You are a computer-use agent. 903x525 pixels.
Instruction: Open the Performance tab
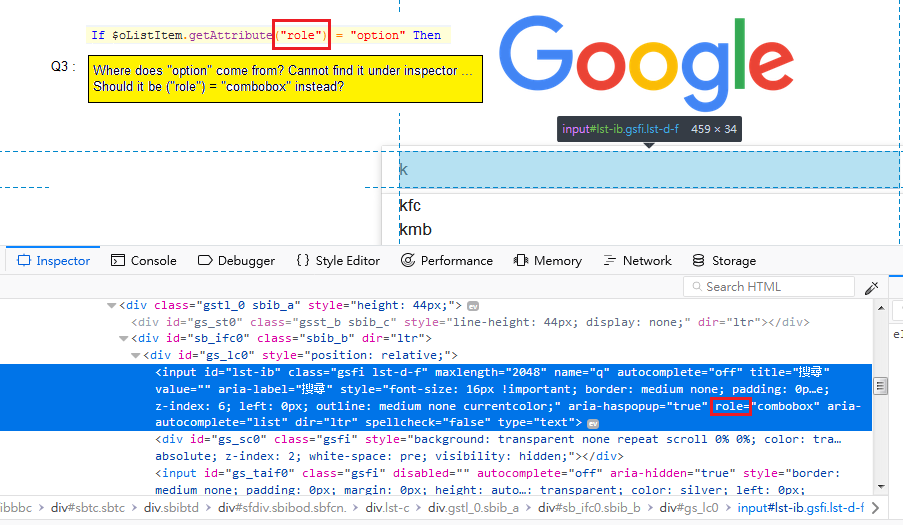pos(447,261)
